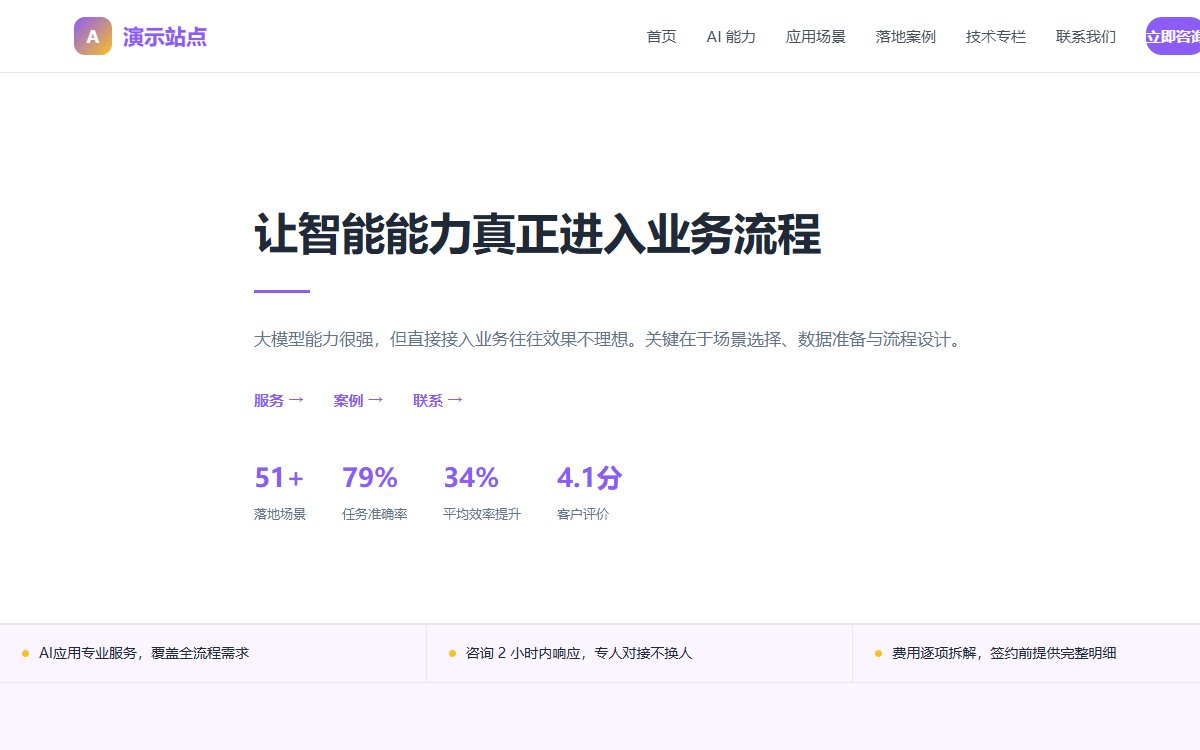Click the 34% statistic value

coord(471,478)
